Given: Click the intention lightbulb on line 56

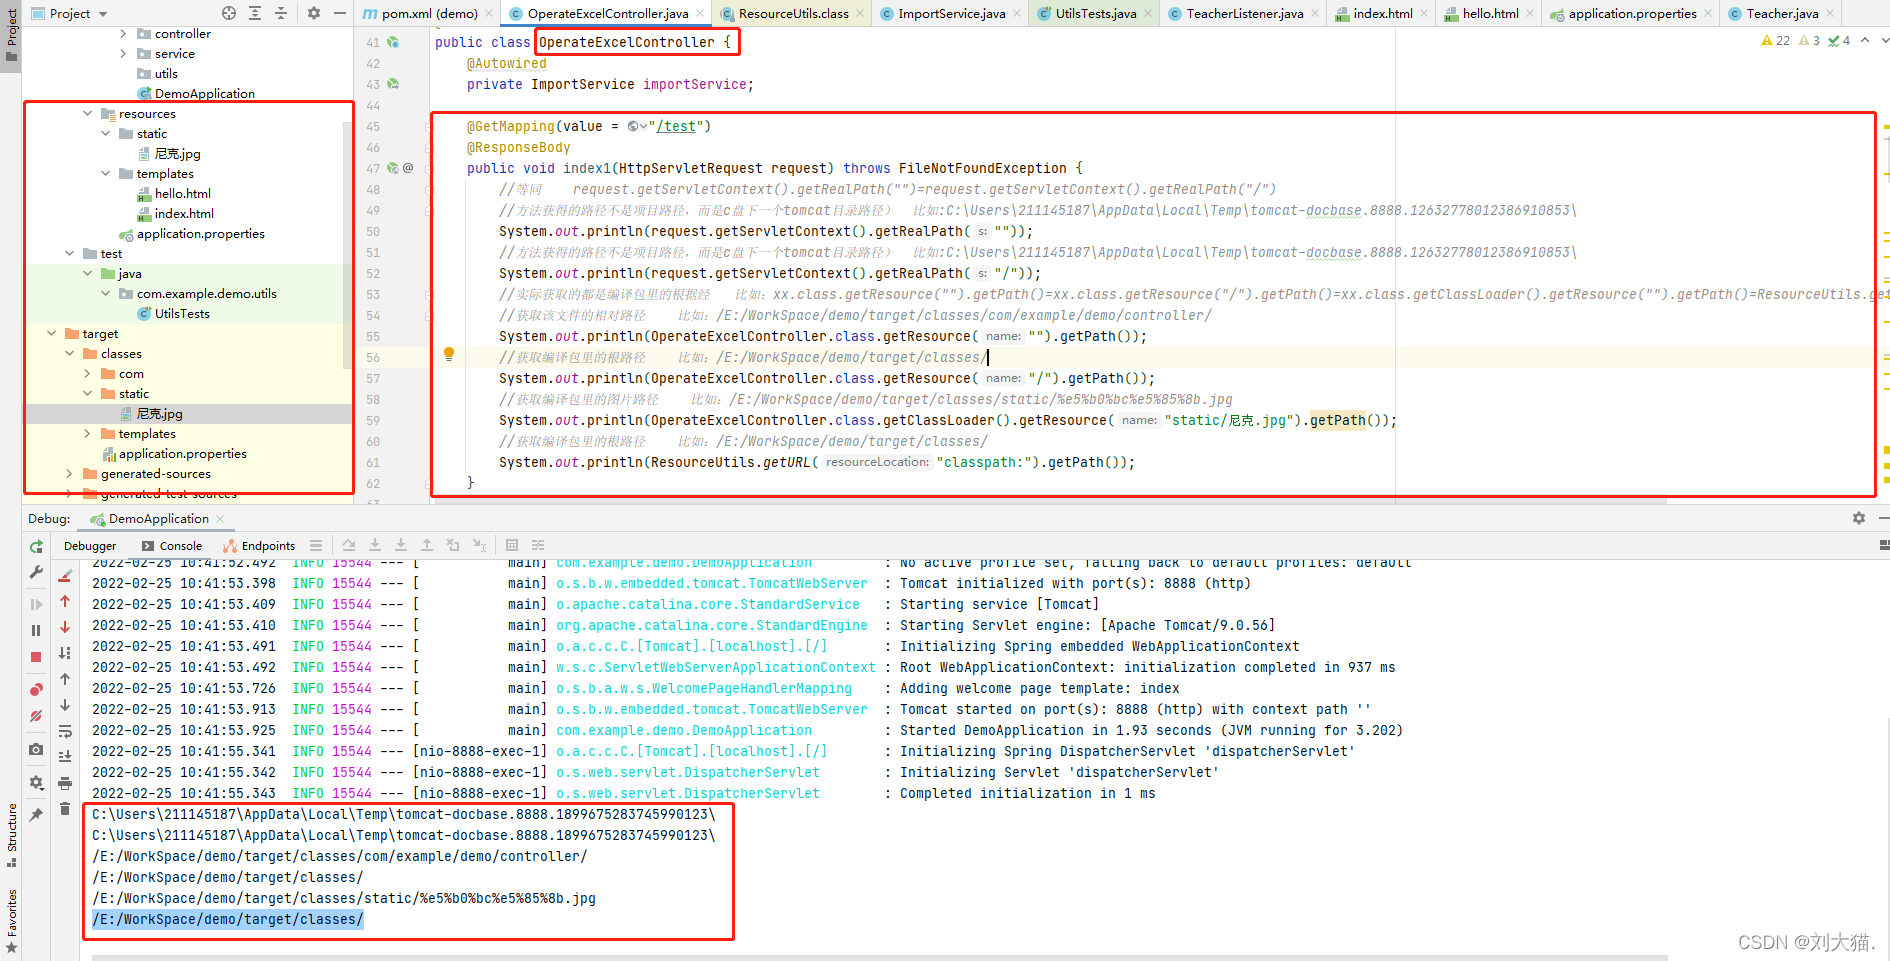Looking at the screenshot, I should pos(449,354).
